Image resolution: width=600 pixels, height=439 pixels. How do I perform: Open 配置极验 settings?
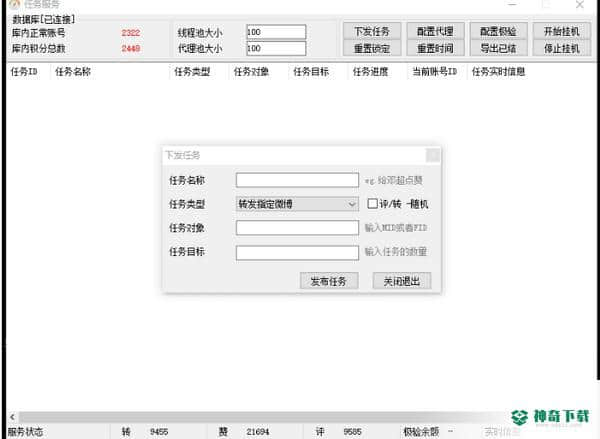point(498,31)
